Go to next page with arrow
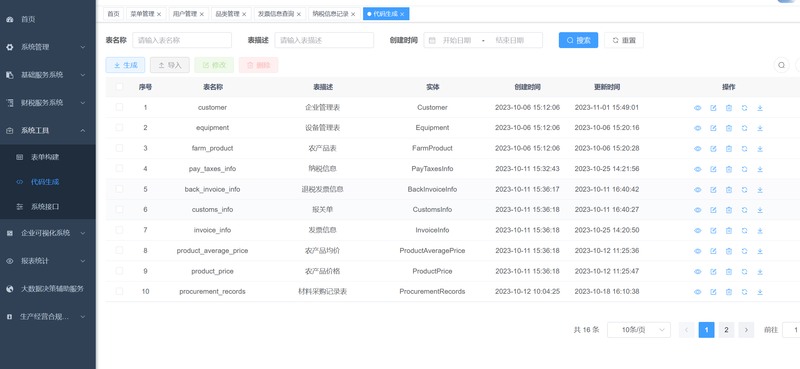The height and width of the screenshot is (369, 800). [746, 330]
